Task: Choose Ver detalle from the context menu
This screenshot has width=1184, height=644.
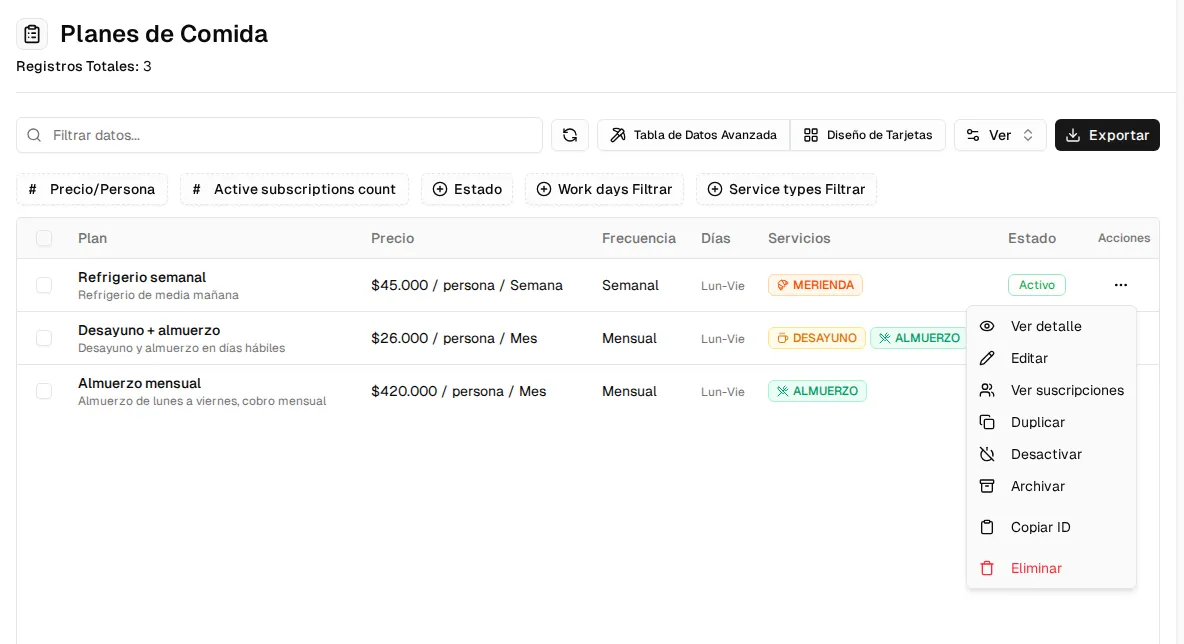Action: (x=1051, y=326)
